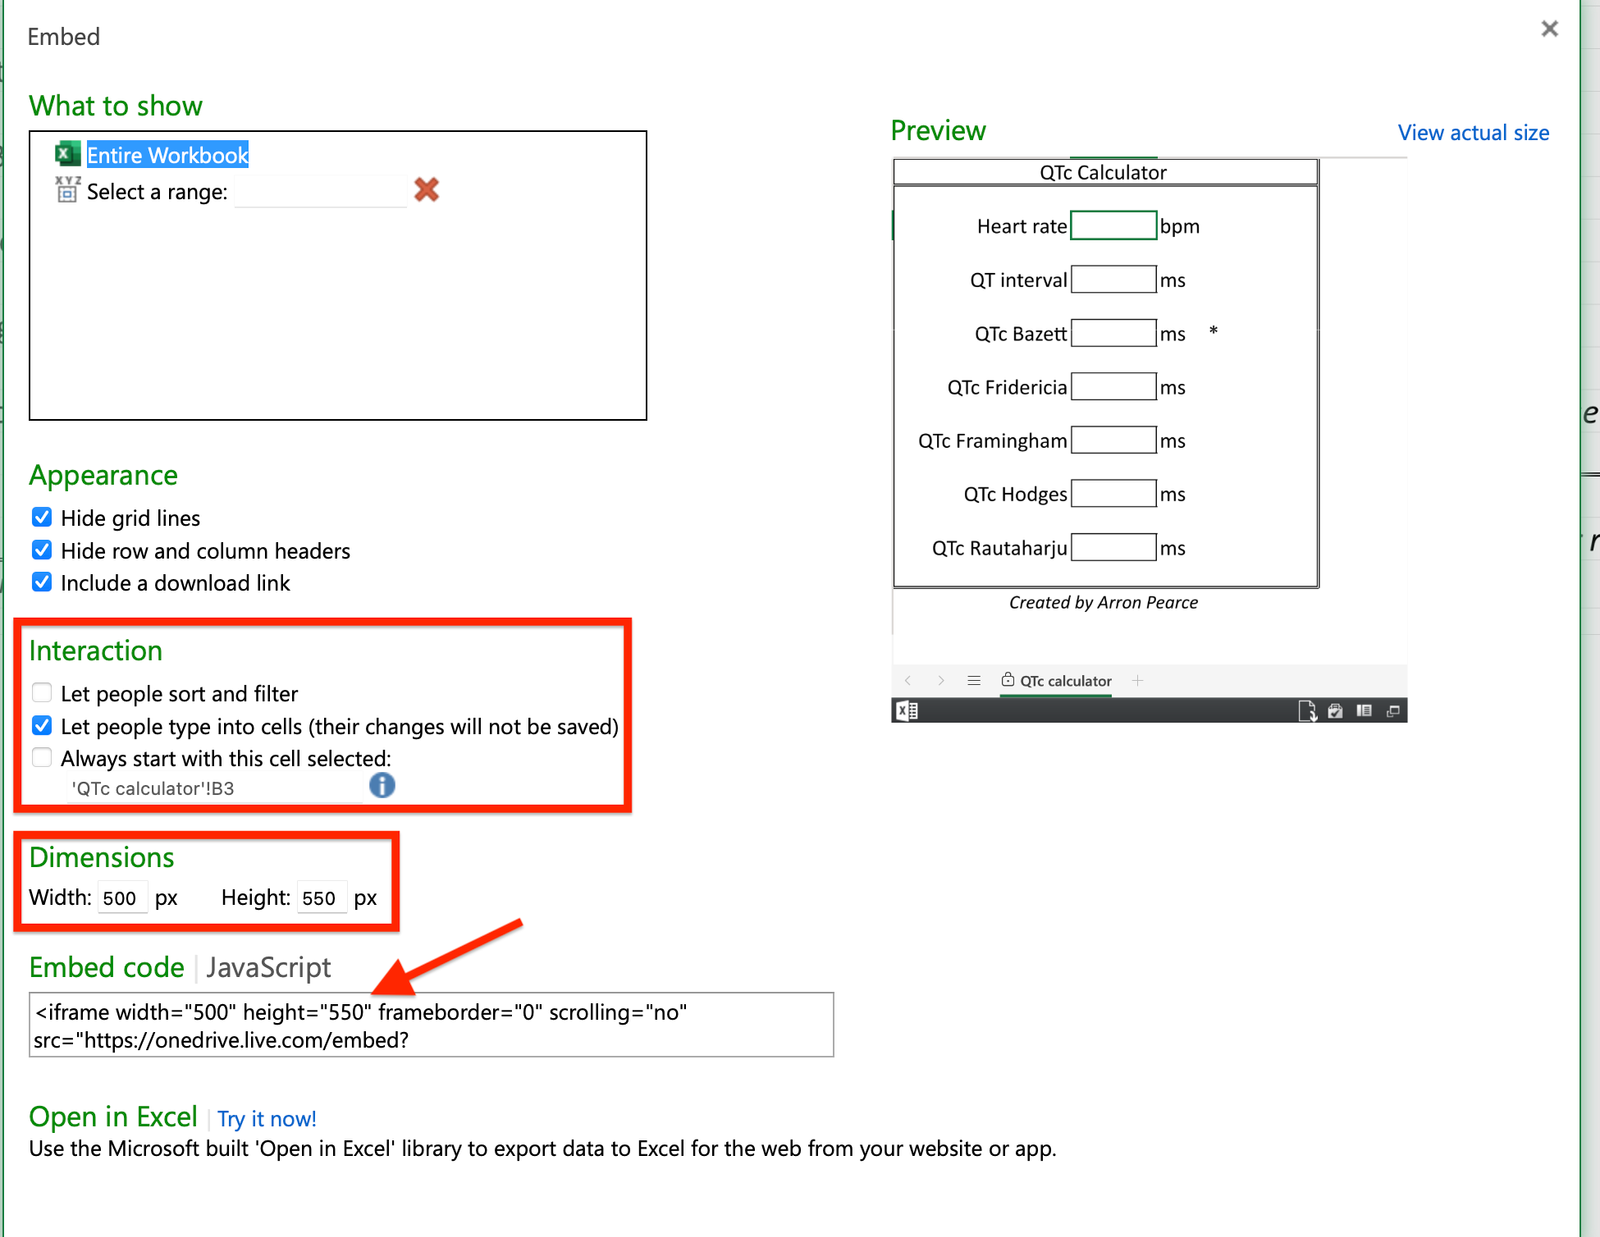Select the QTc calculator sheet tab

pyautogui.click(x=1064, y=681)
